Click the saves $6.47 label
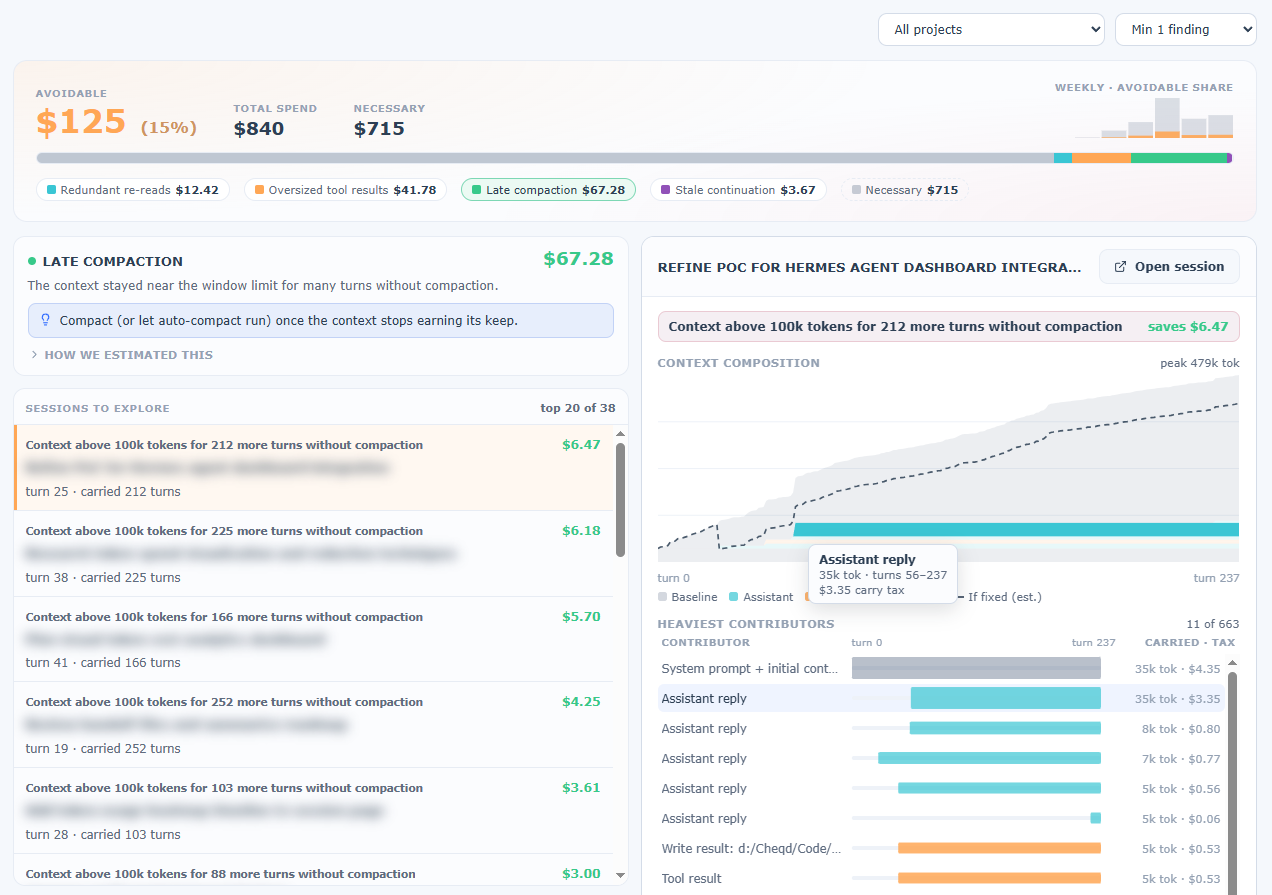 pyautogui.click(x=1188, y=327)
